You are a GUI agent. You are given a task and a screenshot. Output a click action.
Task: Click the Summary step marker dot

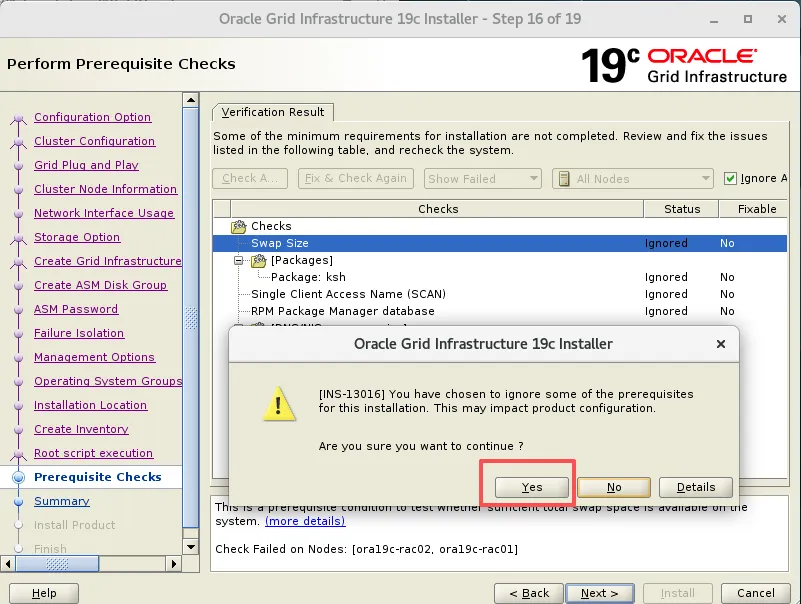click(18, 502)
